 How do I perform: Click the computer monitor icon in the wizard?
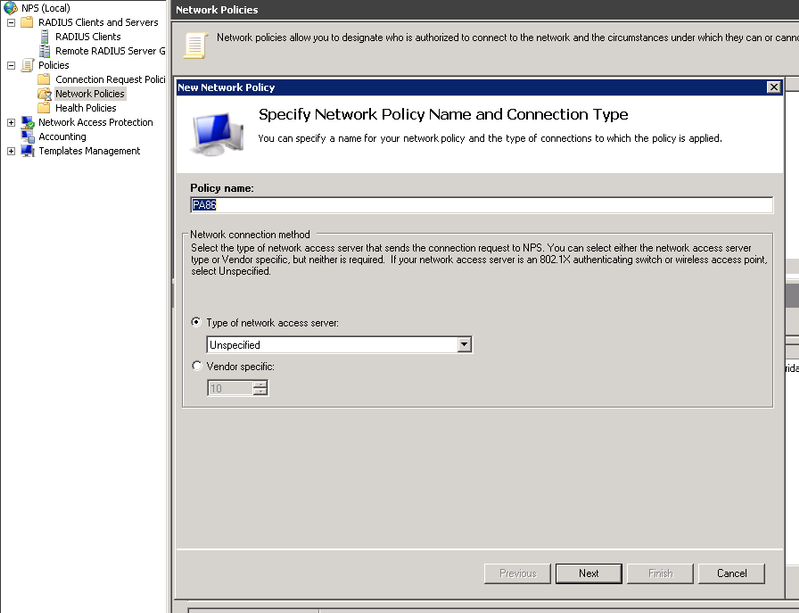[218, 135]
